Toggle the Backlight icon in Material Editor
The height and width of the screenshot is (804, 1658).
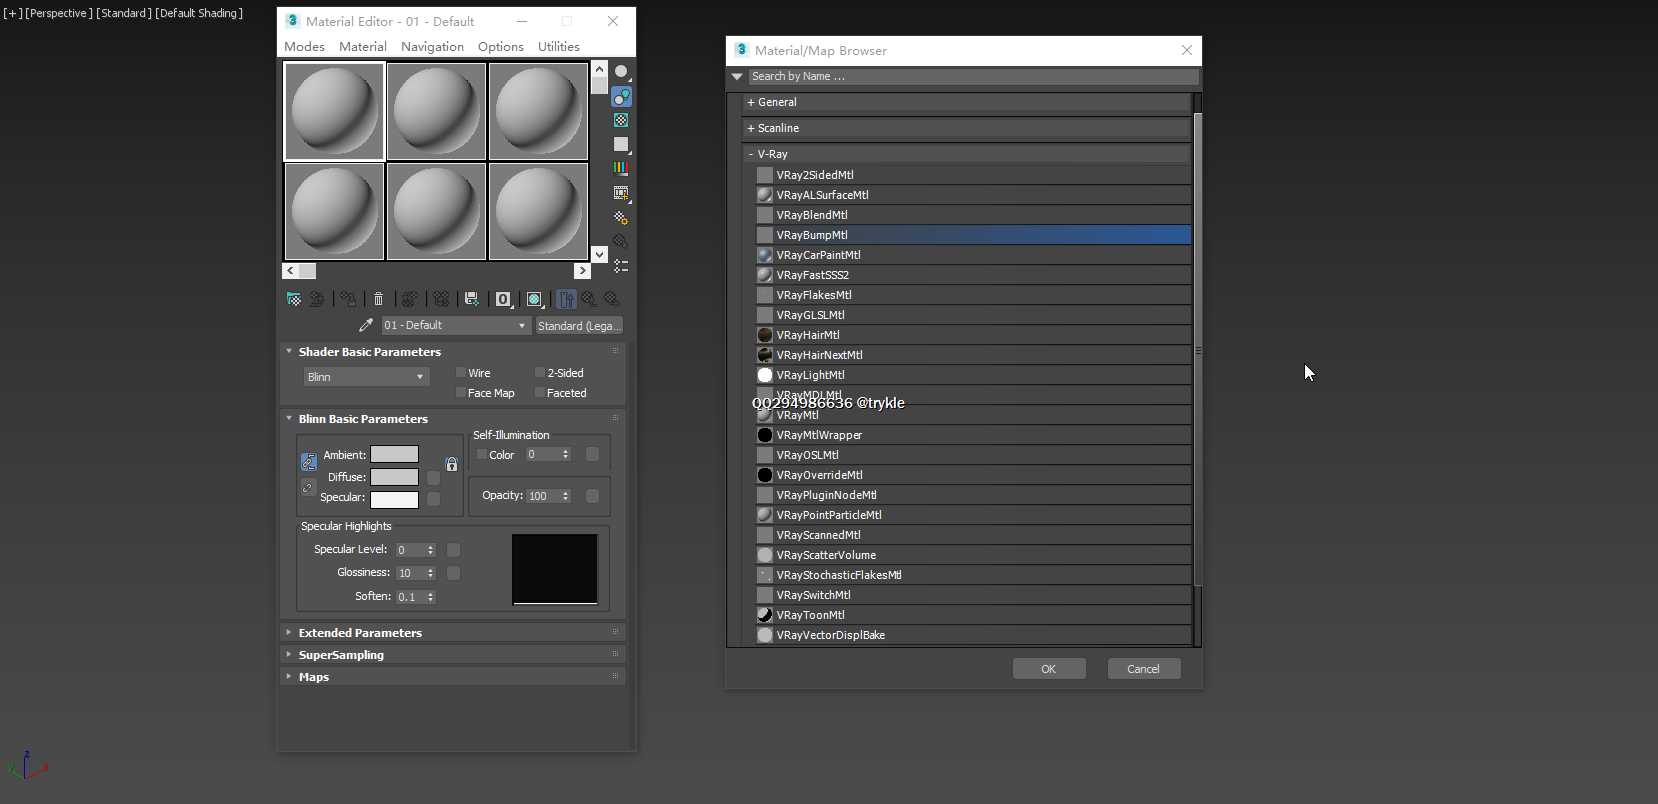click(621, 96)
